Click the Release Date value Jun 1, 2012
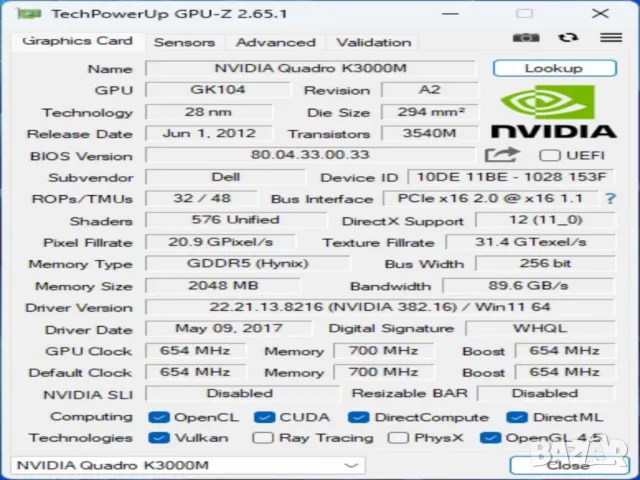Image resolution: width=640 pixels, height=480 pixels. 209,133
